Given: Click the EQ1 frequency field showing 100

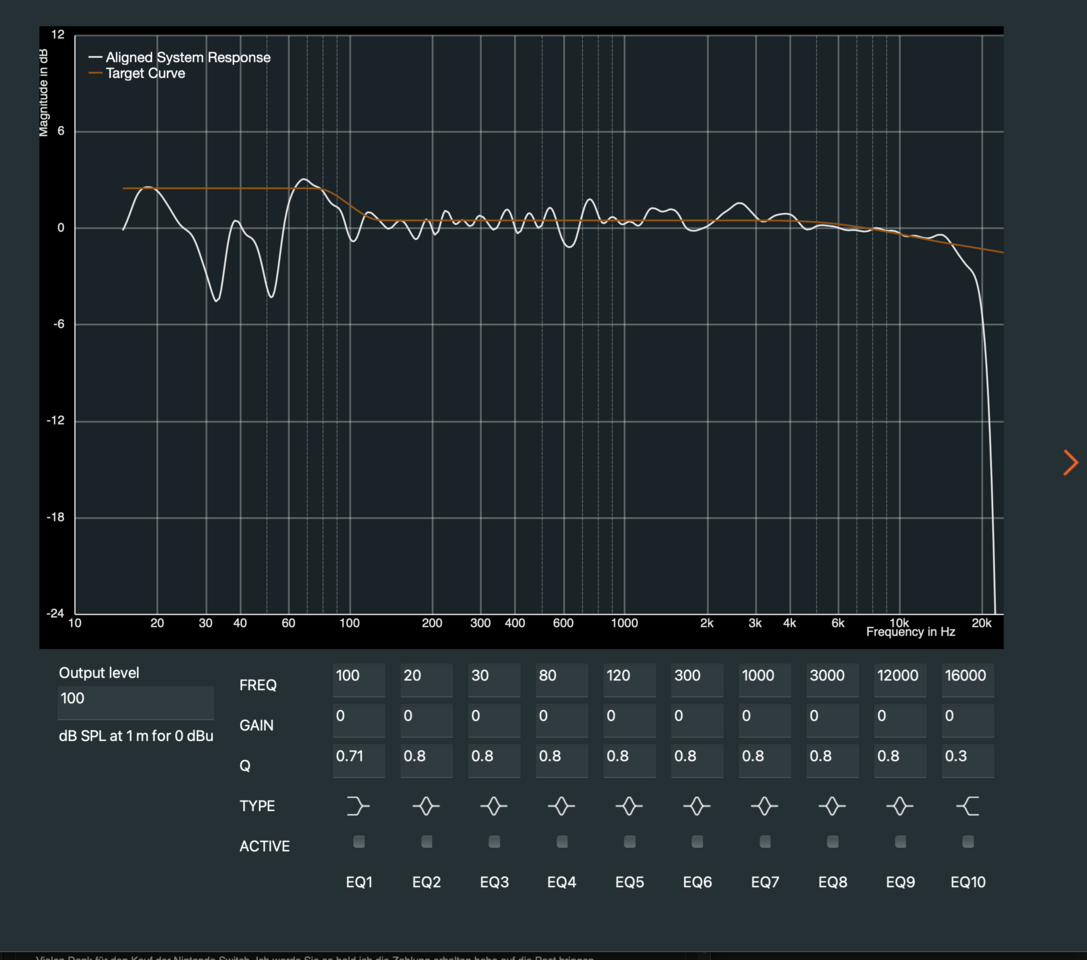Looking at the screenshot, I should click(358, 680).
